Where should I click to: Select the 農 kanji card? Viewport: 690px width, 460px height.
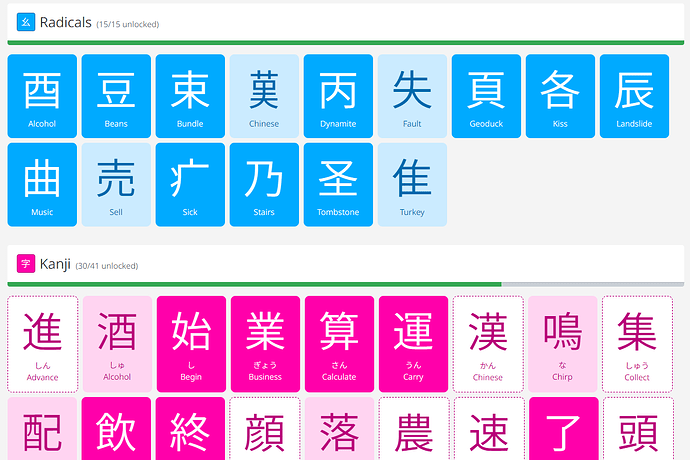click(414, 428)
